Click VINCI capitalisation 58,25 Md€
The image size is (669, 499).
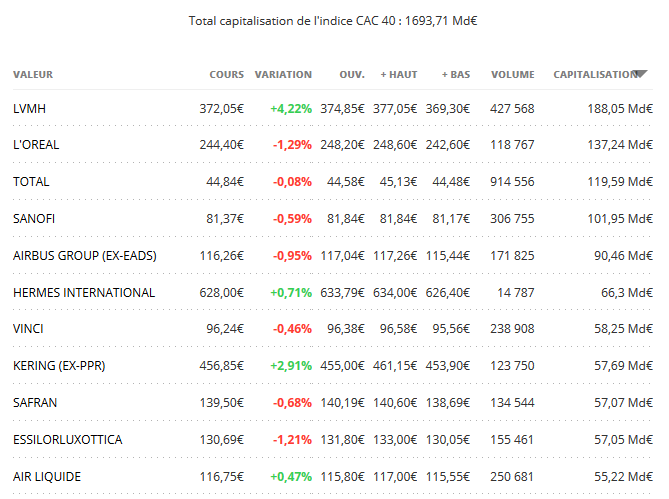click(623, 329)
